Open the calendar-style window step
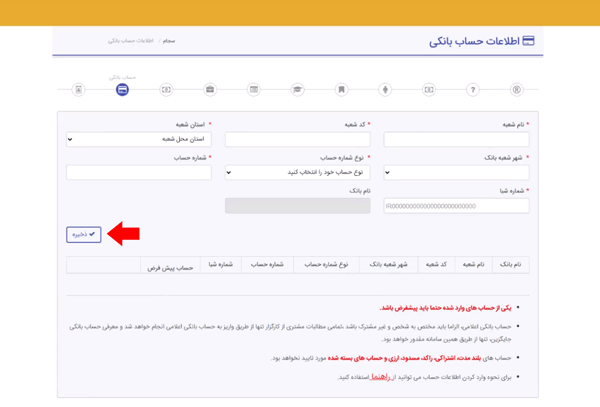 [x=254, y=90]
